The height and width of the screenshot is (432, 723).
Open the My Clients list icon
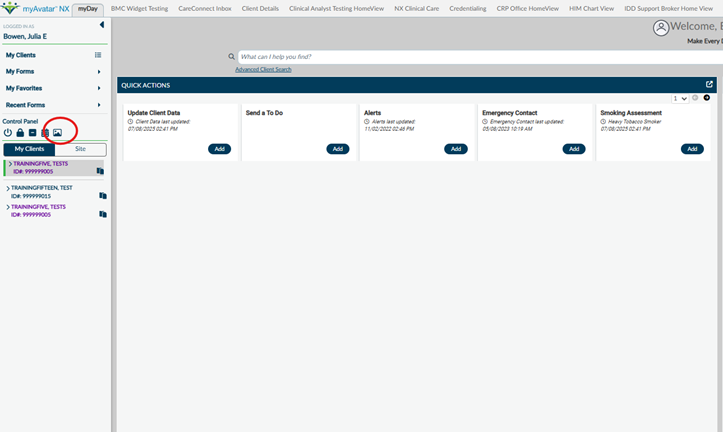click(x=98, y=55)
